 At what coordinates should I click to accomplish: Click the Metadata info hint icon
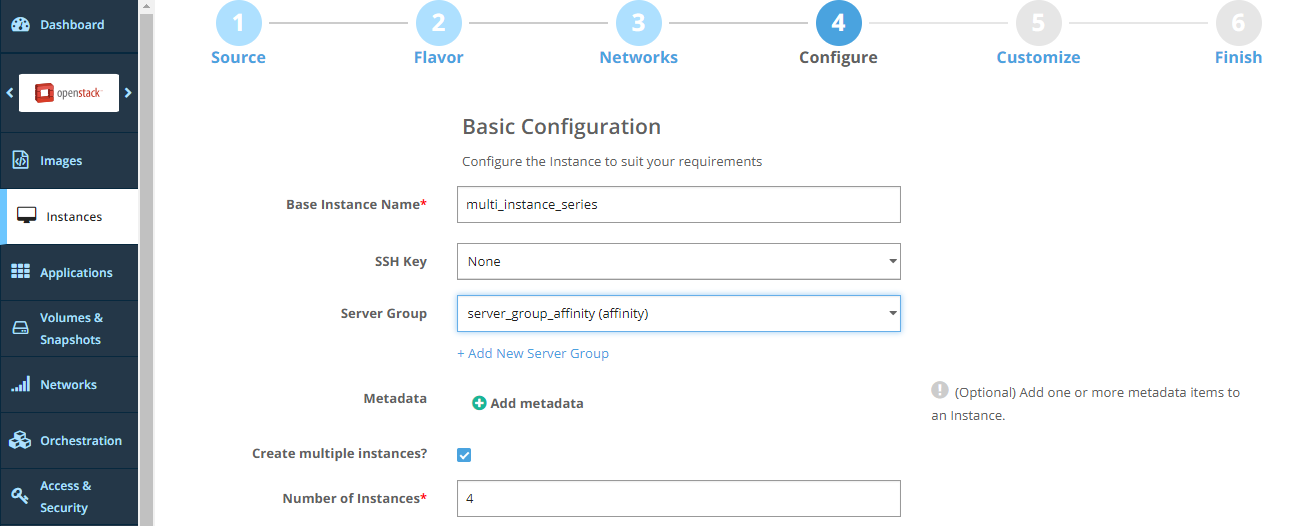coord(940,390)
